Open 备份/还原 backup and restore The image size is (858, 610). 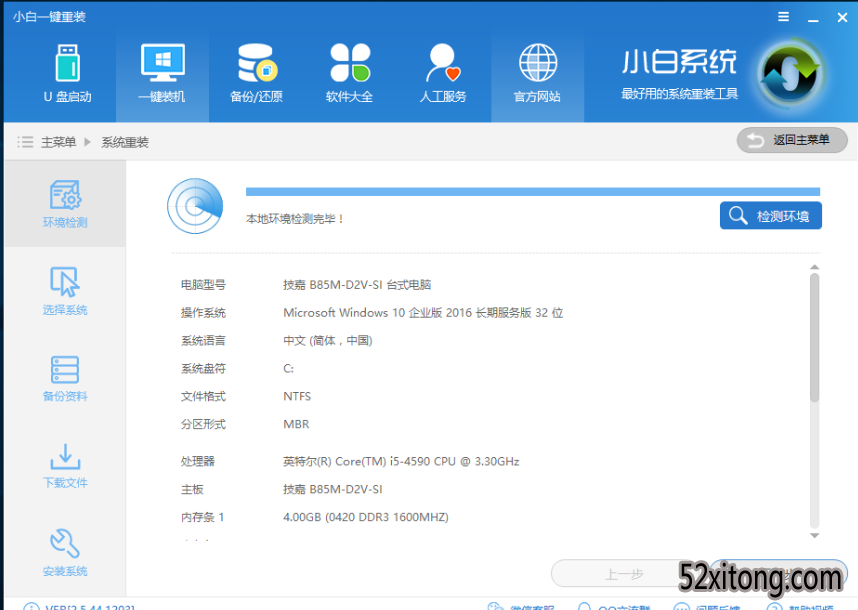tap(256, 74)
